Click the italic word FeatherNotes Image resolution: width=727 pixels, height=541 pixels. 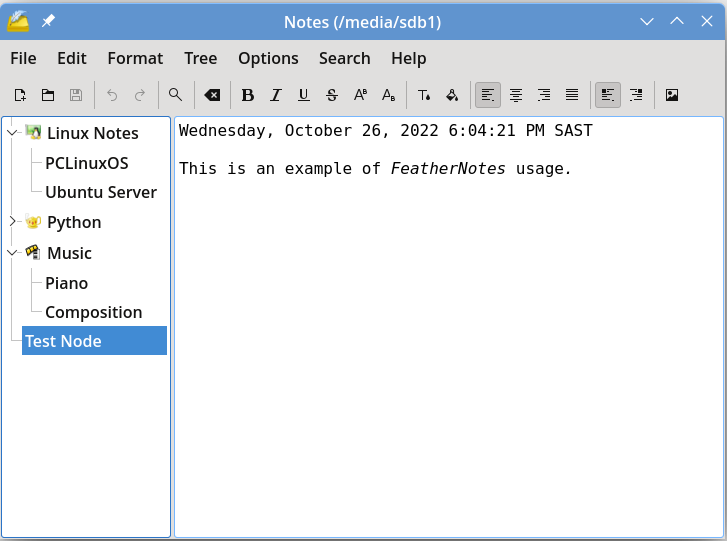(x=448, y=168)
